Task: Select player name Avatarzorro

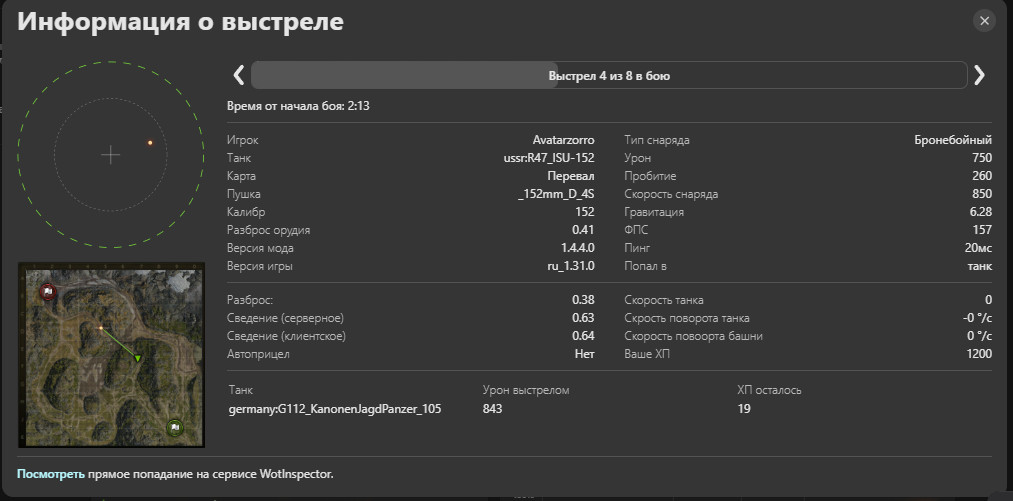Action: click(x=563, y=140)
